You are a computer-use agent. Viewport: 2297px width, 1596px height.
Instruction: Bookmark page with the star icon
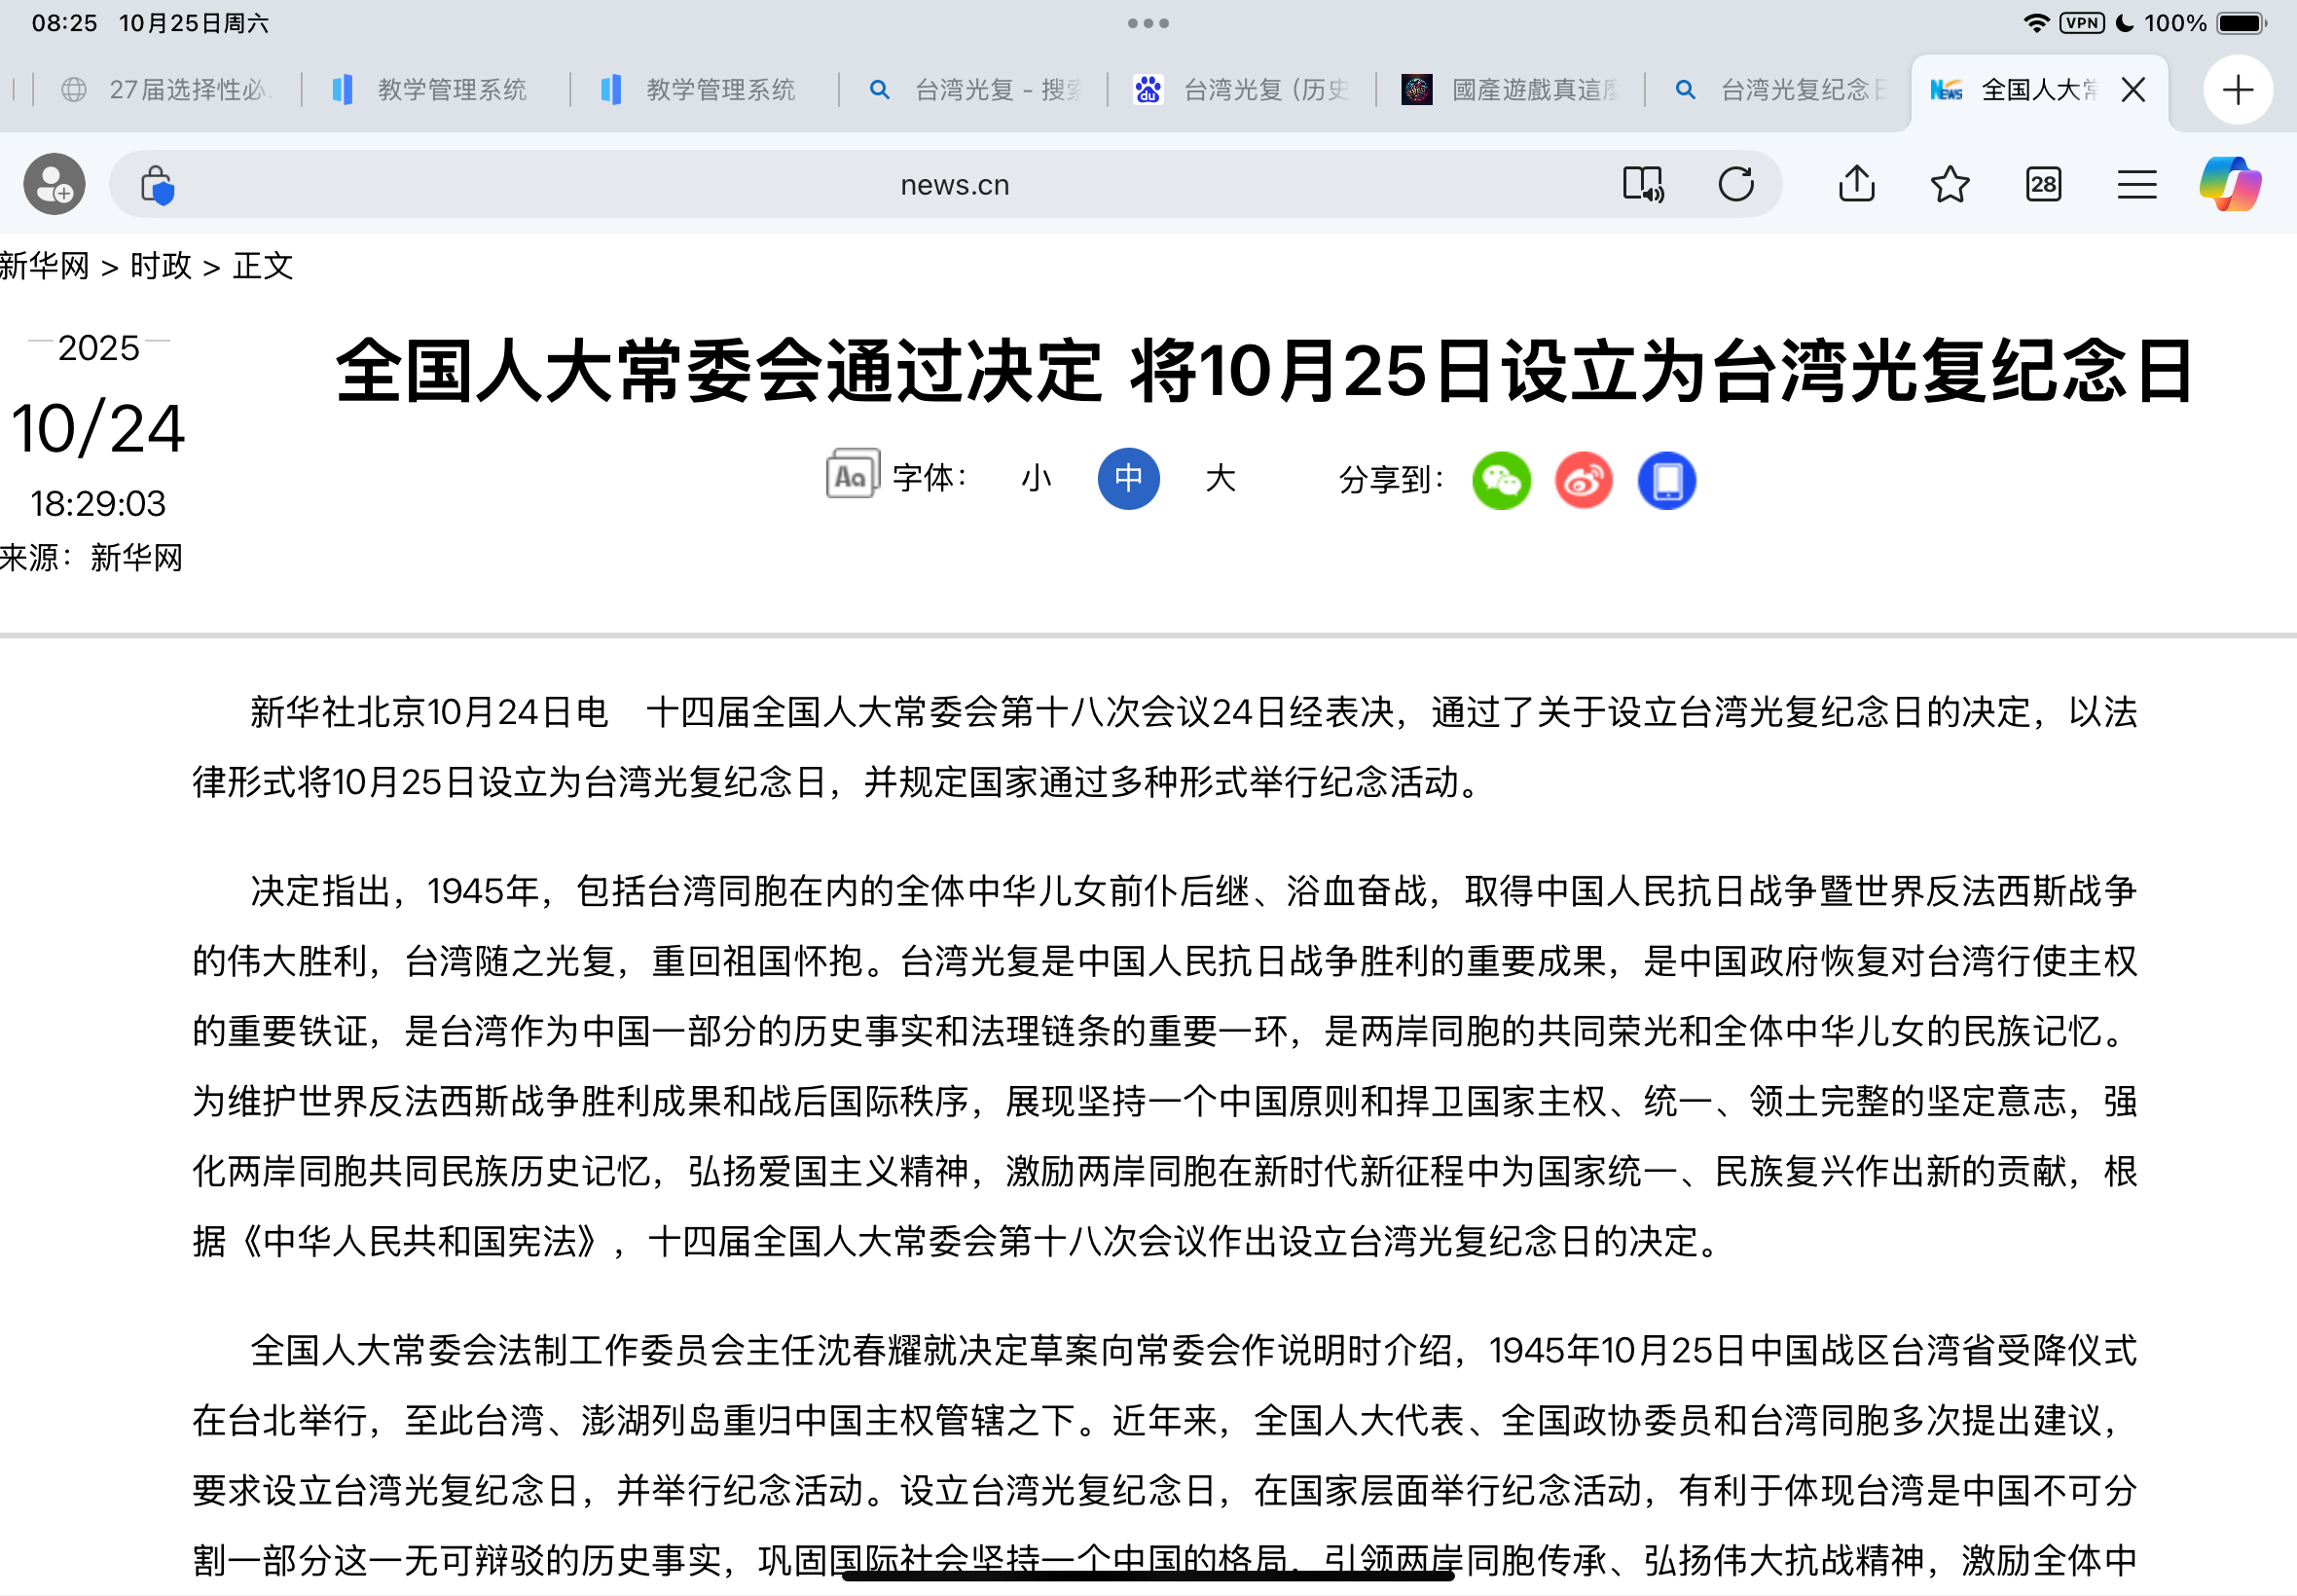(1949, 184)
